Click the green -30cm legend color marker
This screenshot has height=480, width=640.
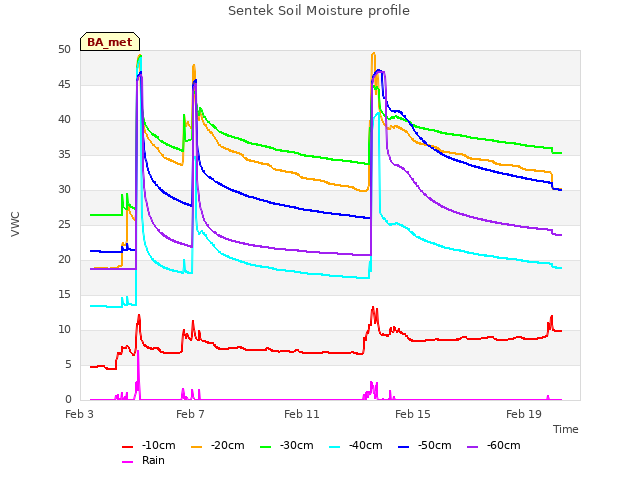click(x=265, y=447)
